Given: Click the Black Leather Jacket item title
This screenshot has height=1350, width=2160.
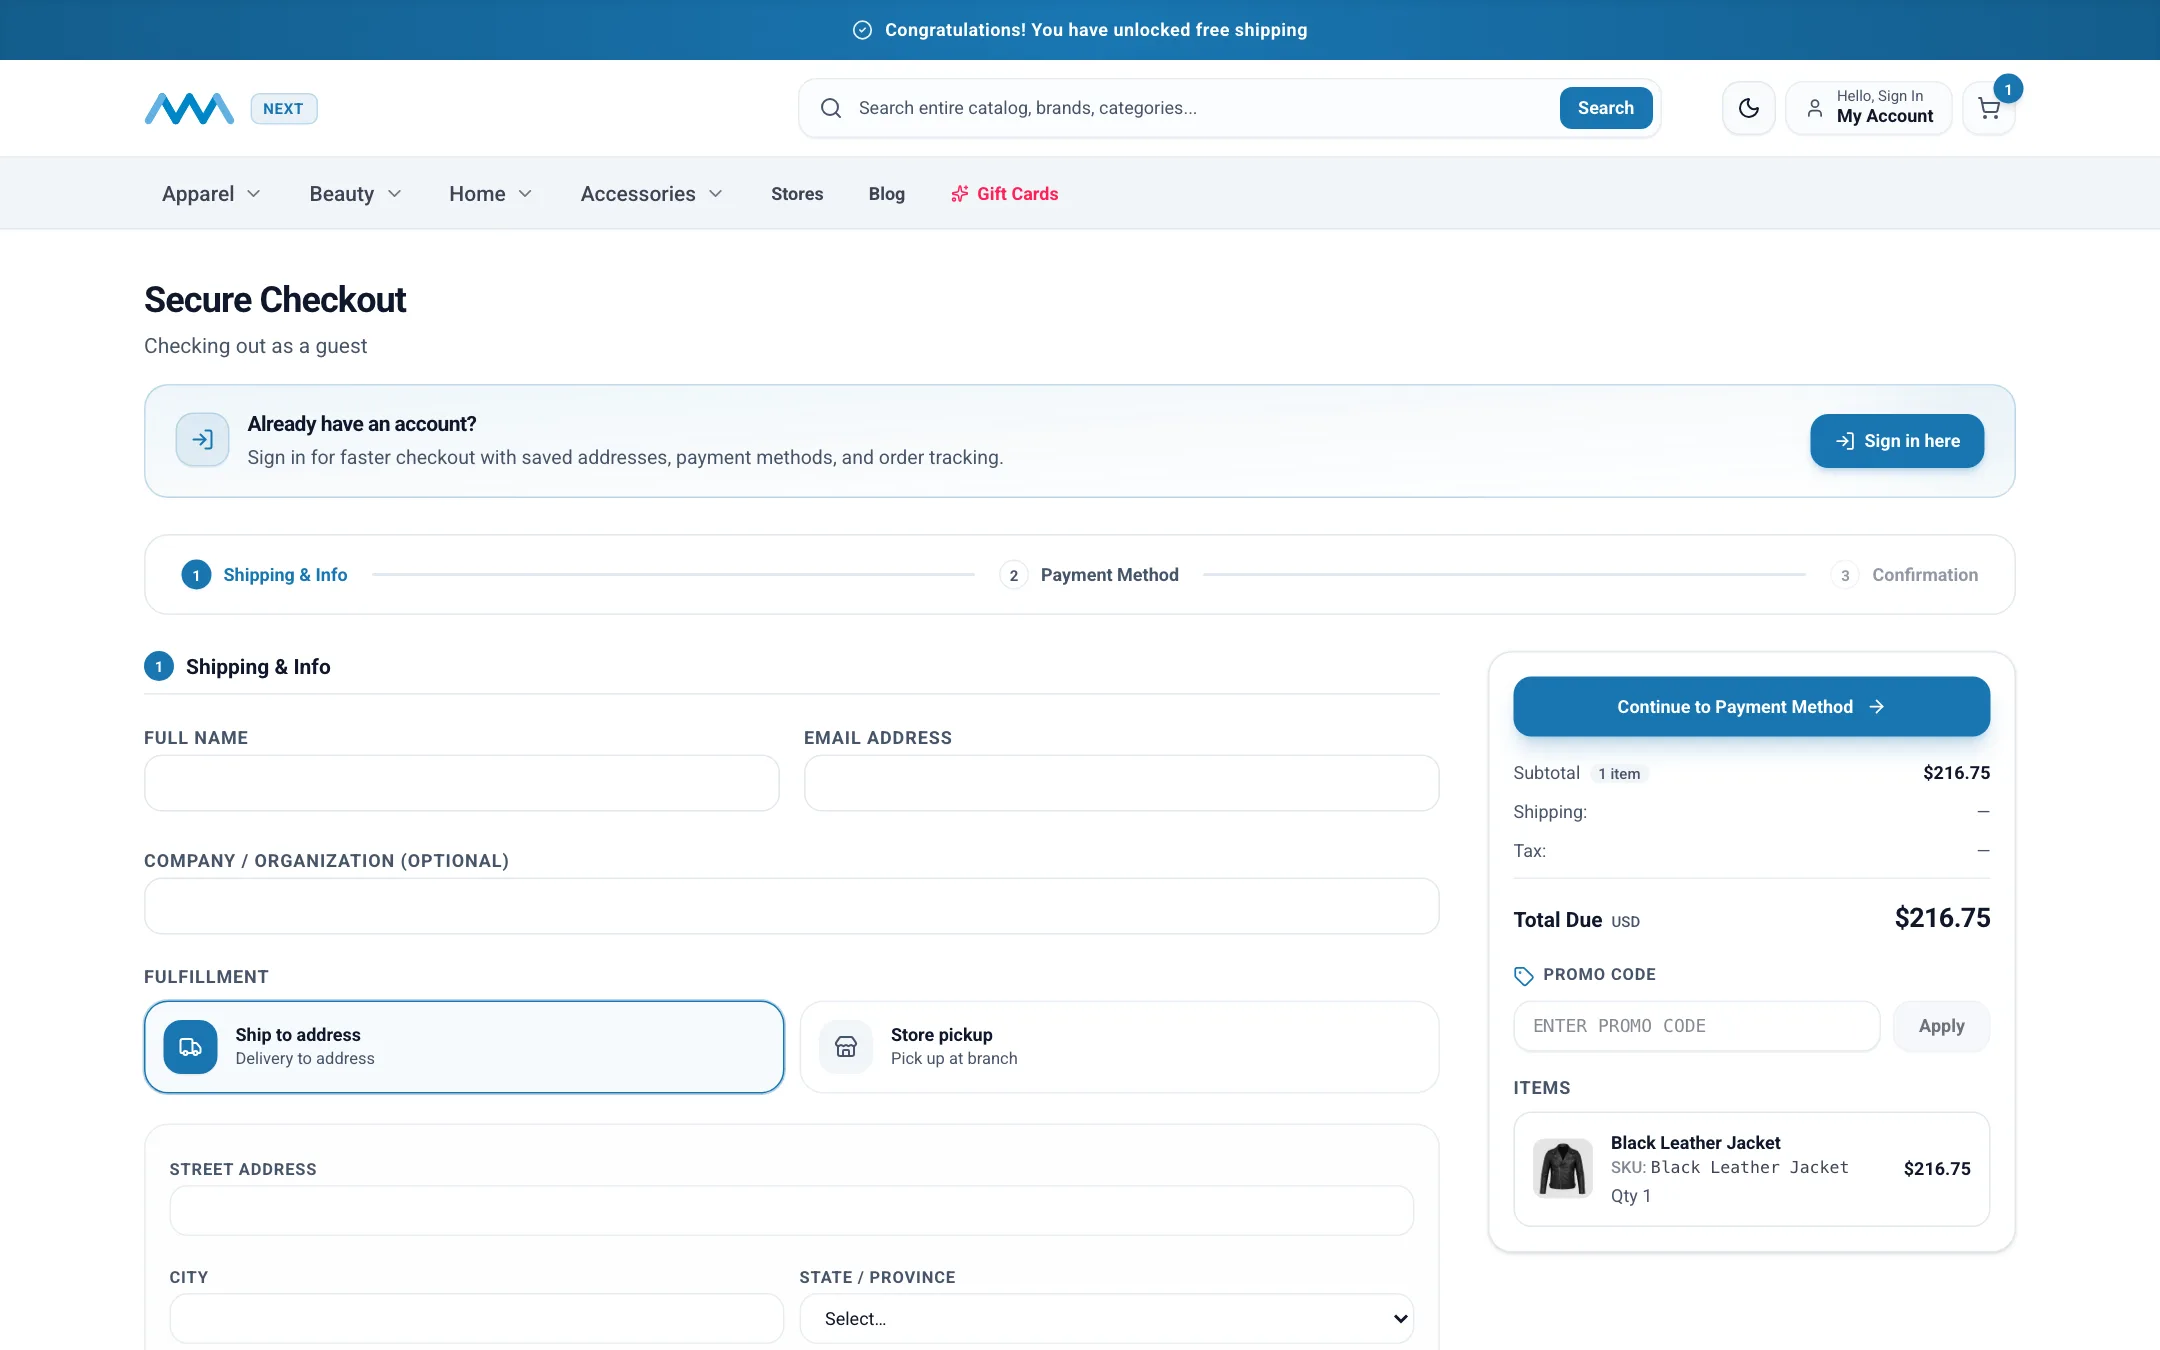Looking at the screenshot, I should point(1696,1143).
